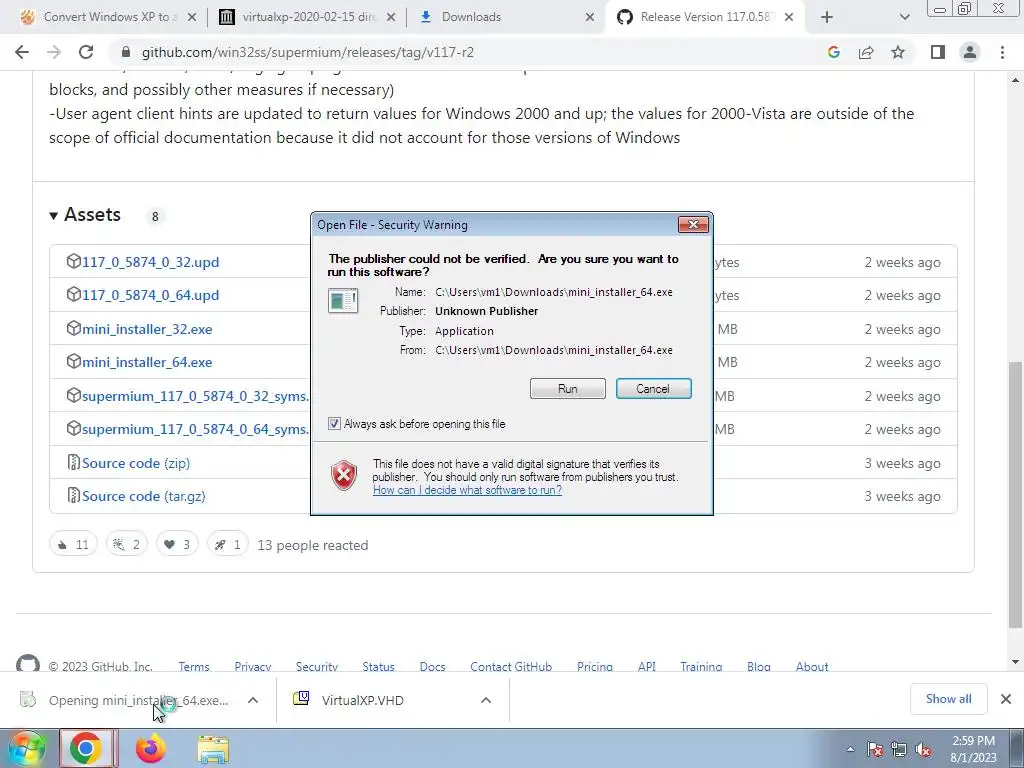The height and width of the screenshot is (768, 1024).
Task: Show hidden tray icons arrow
Action: (x=850, y=749)
